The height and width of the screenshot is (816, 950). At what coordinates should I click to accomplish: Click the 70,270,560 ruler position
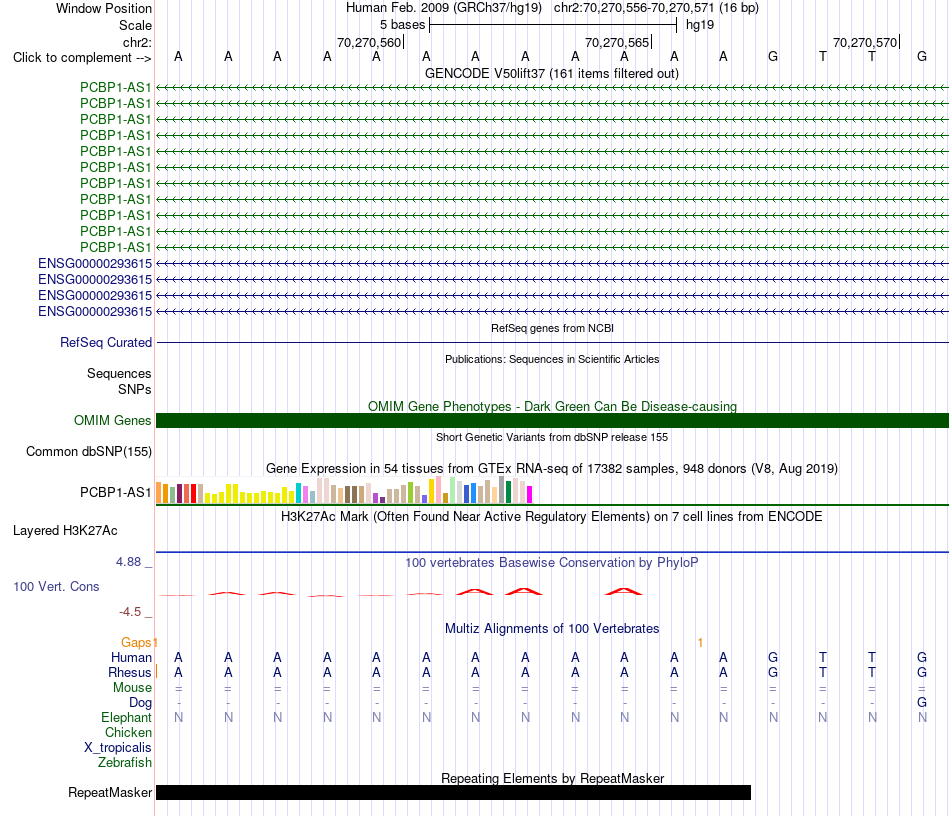coord(369,42)
